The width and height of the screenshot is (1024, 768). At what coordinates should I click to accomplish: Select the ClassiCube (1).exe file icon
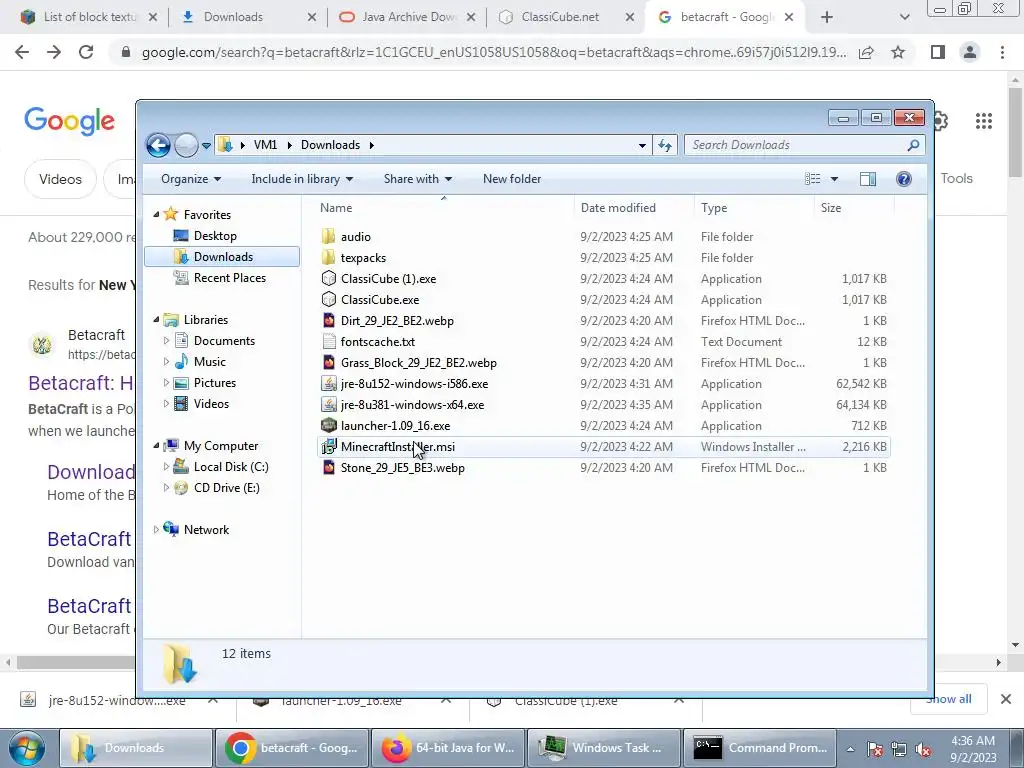point(328,279)
